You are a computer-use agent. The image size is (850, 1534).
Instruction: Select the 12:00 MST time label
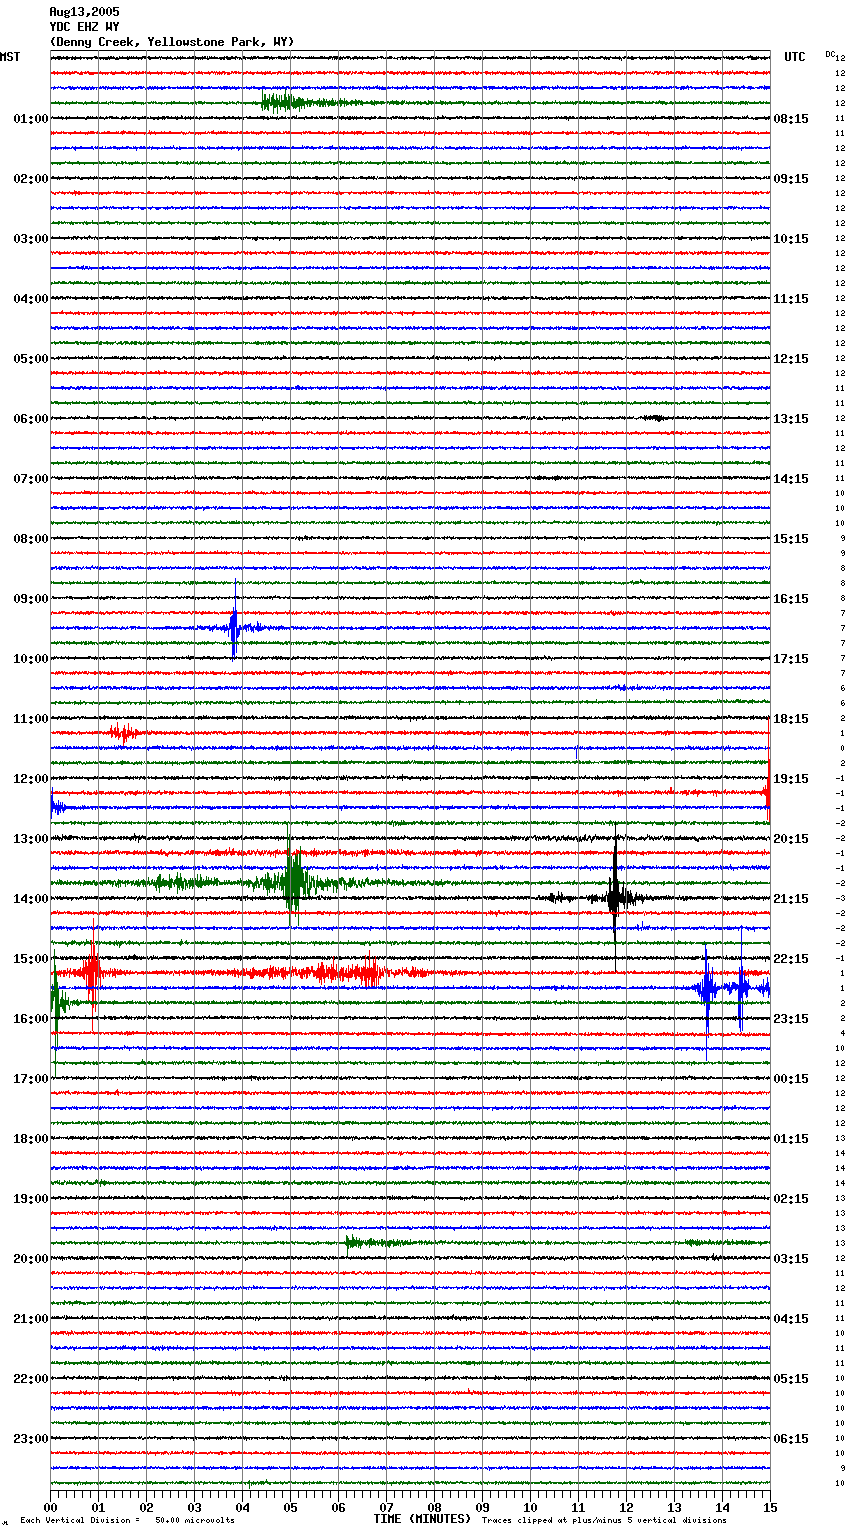click(31, 779)
